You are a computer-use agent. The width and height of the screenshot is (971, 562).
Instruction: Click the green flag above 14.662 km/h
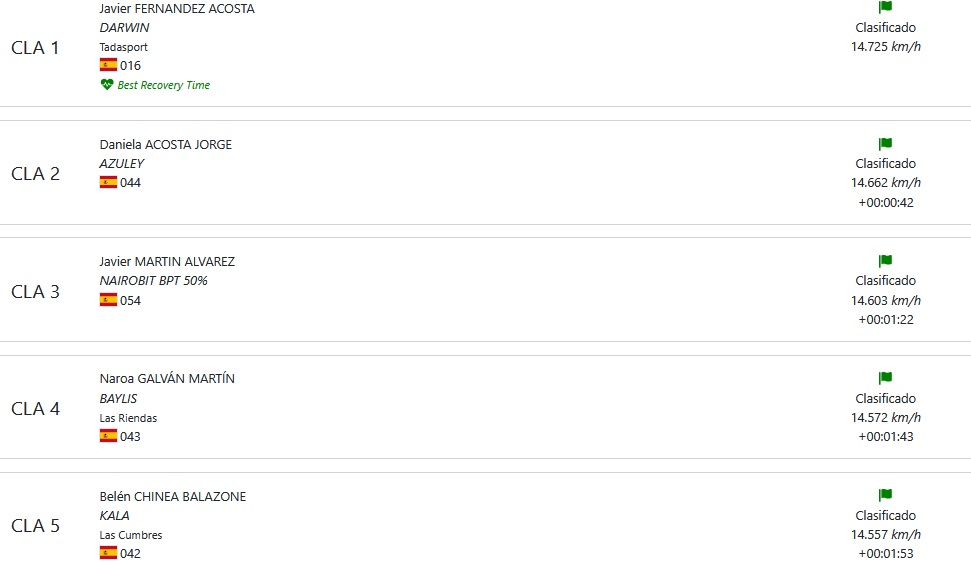point(885,144)
